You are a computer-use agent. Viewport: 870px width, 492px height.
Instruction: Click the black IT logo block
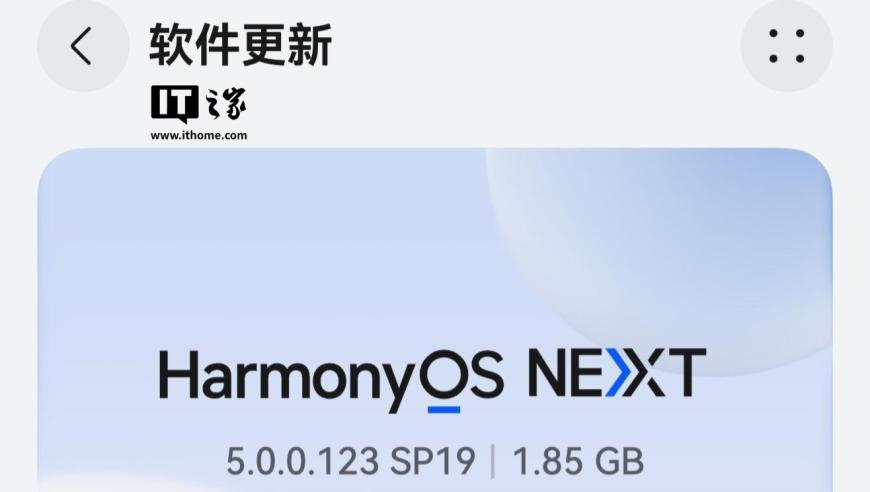[x=174, y=104]
